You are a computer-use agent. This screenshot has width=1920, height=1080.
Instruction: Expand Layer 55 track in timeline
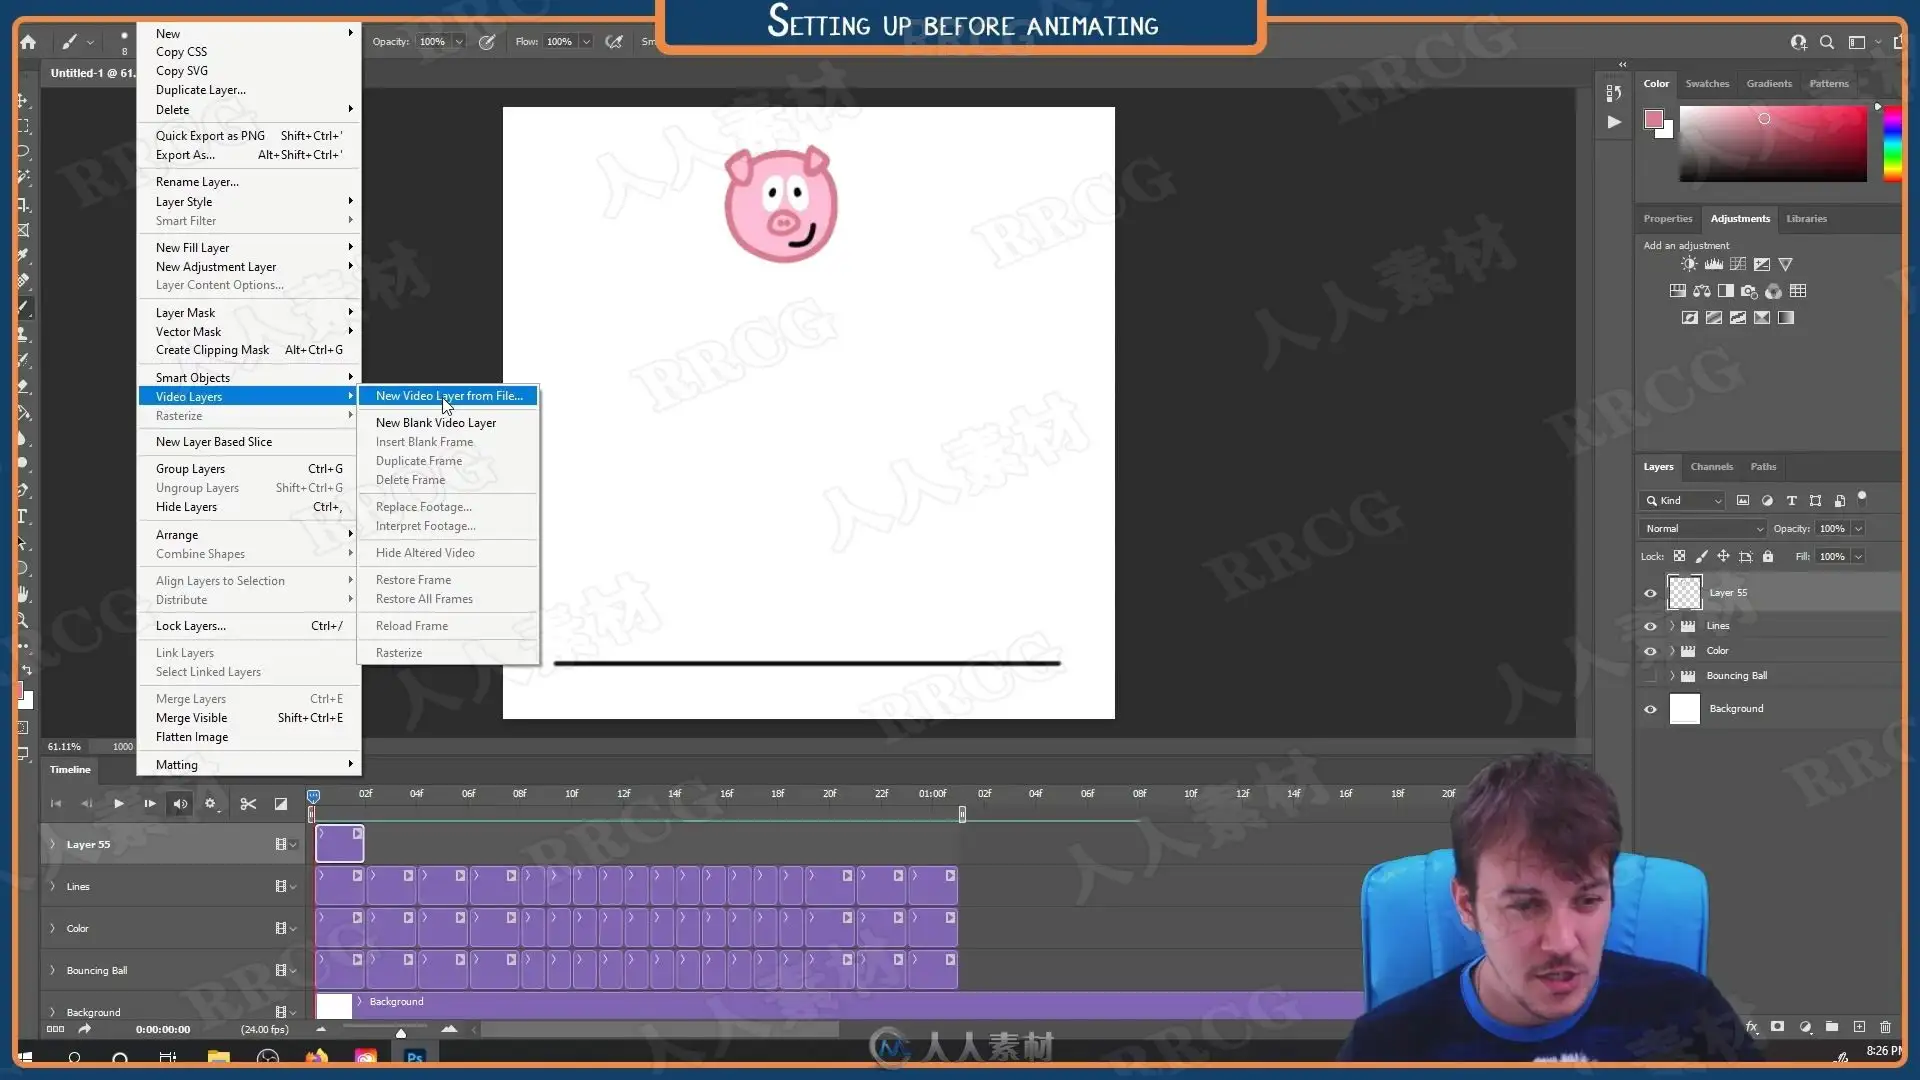(53, 844)
